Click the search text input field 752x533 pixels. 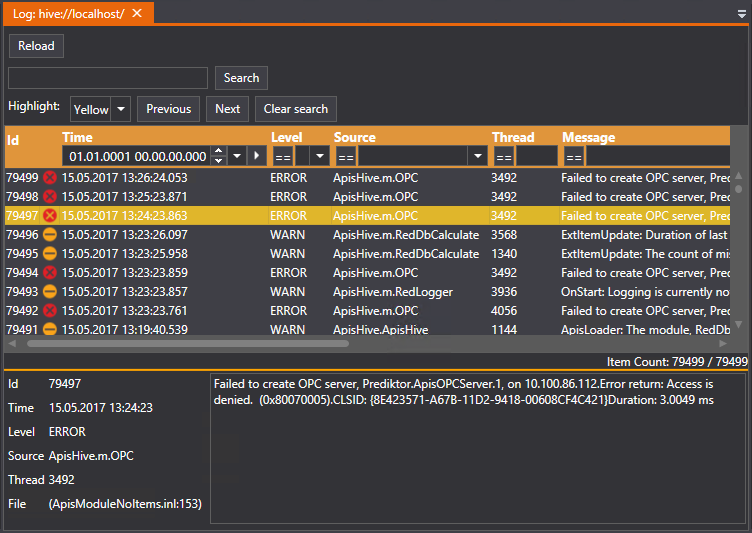tap(108, 78)
